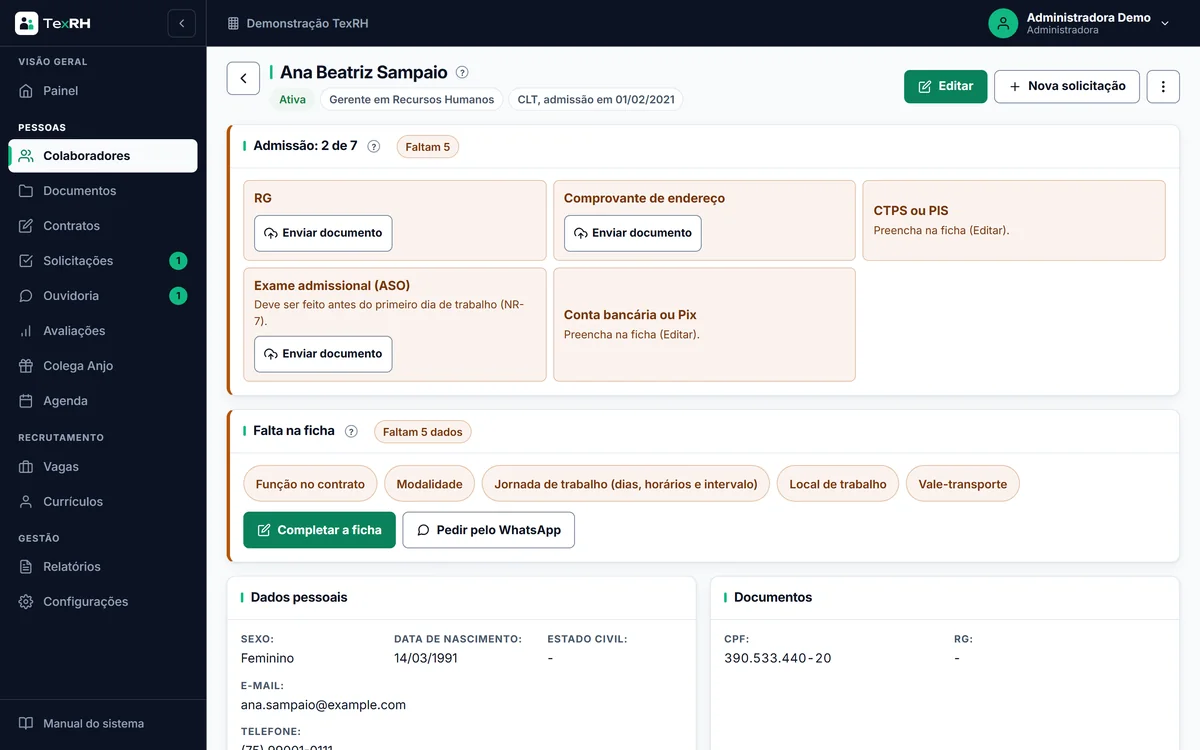Click the Modalidade chip
Screen dimensions: 1200x750
coord(429,484)
